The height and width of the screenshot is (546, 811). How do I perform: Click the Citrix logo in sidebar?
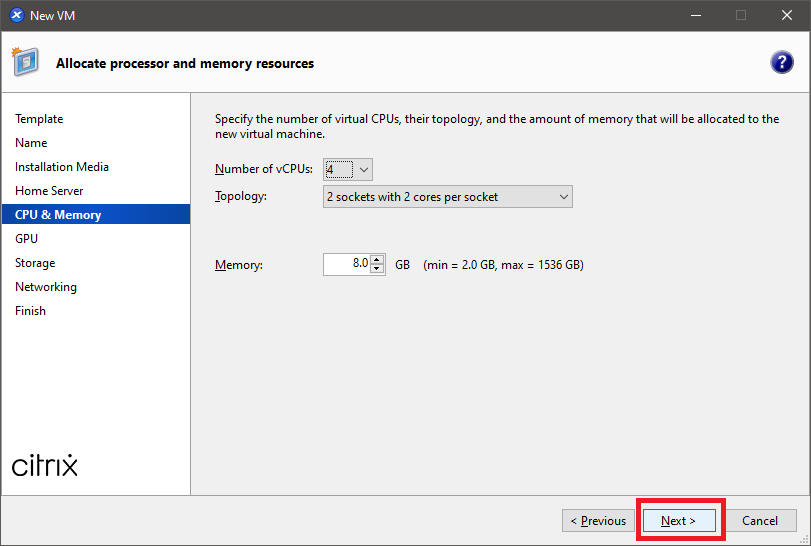[x=45, y=465]
